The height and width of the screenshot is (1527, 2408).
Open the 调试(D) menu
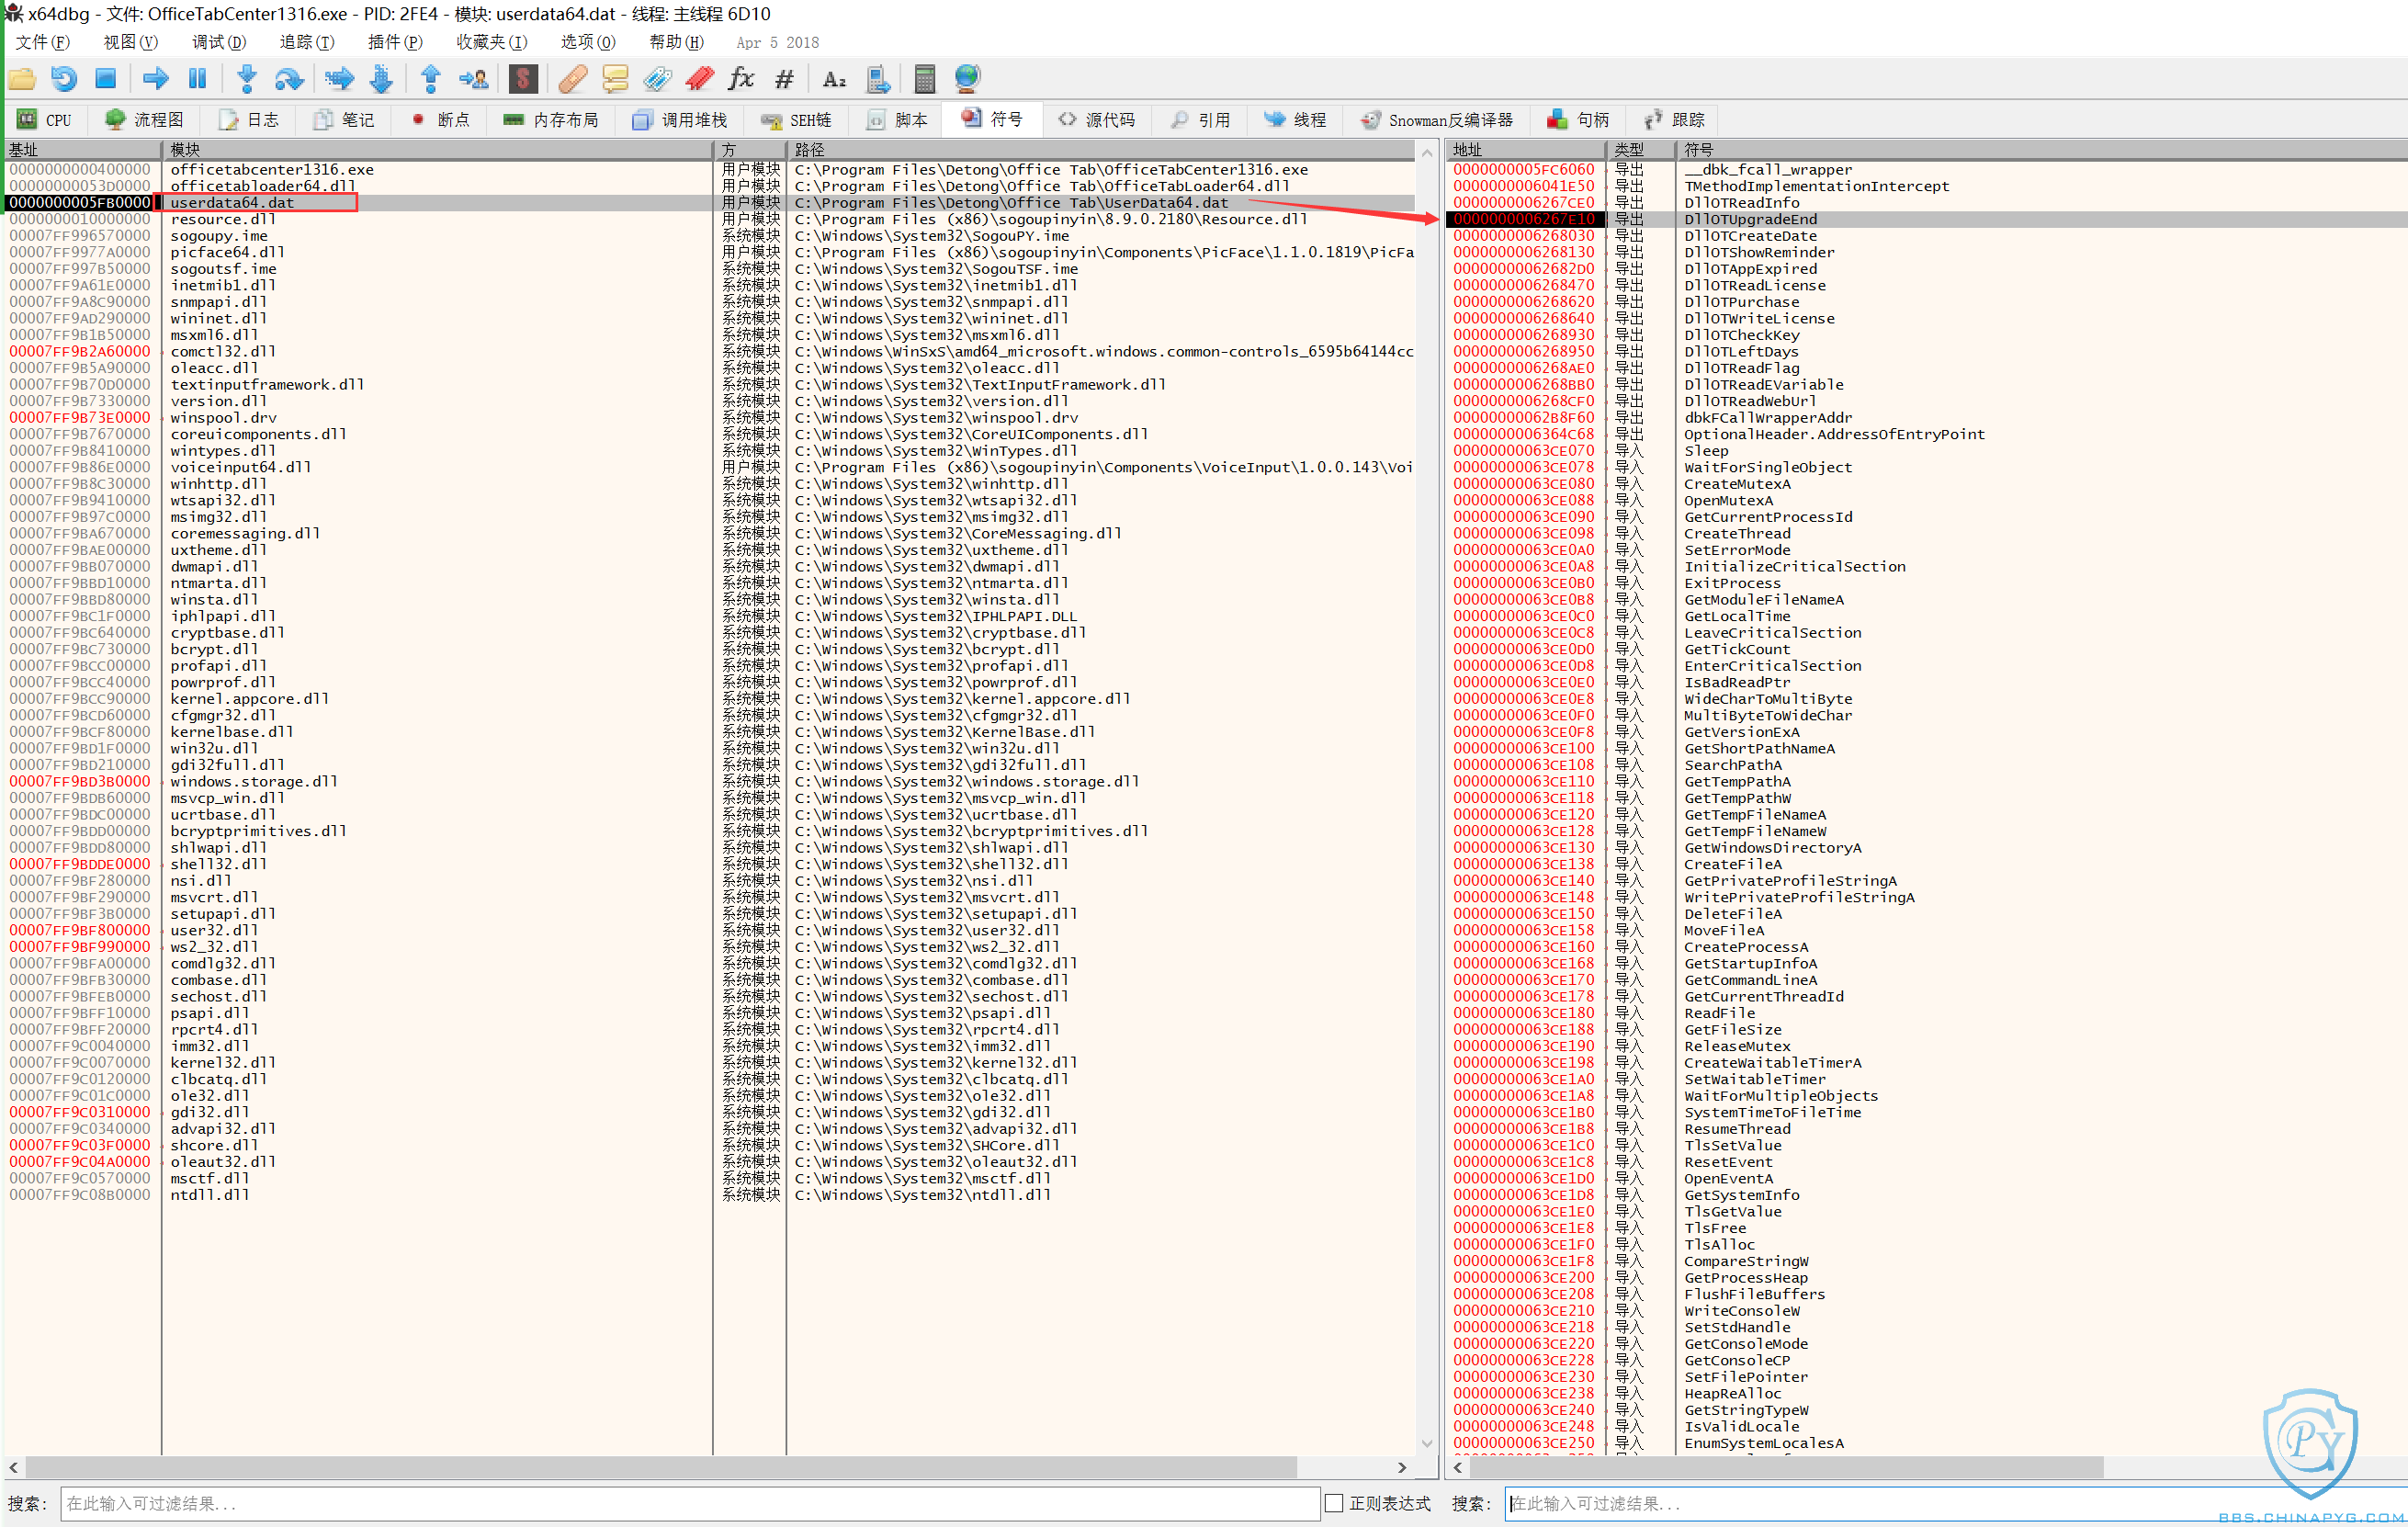click(x=218, y=42)
